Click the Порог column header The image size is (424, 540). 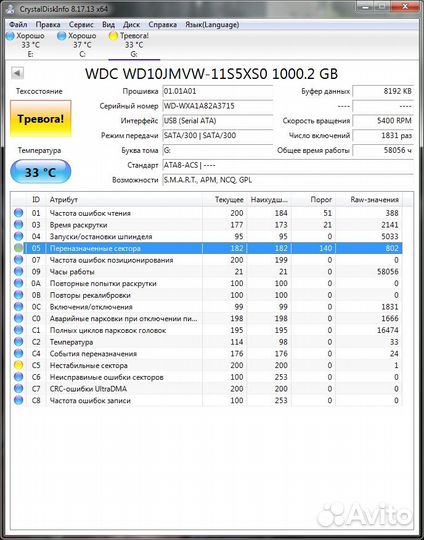pos(314,199)
